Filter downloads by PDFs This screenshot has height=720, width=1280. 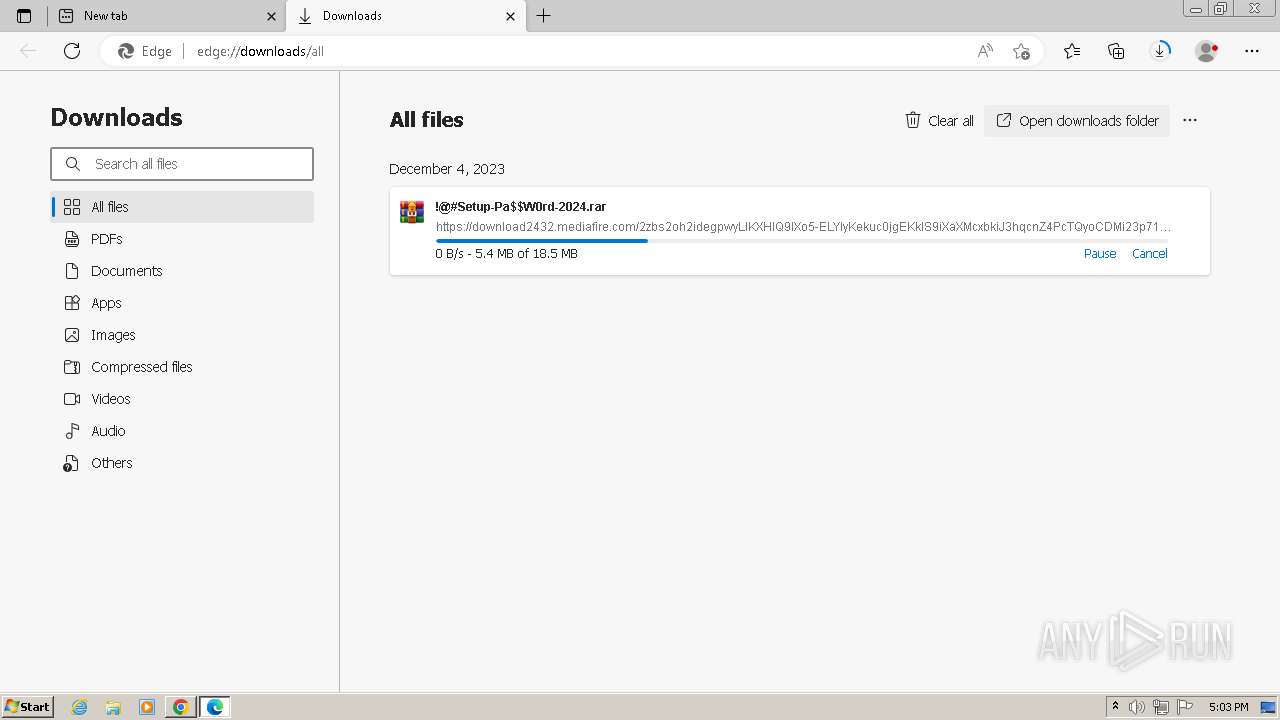tap(182, 239)
